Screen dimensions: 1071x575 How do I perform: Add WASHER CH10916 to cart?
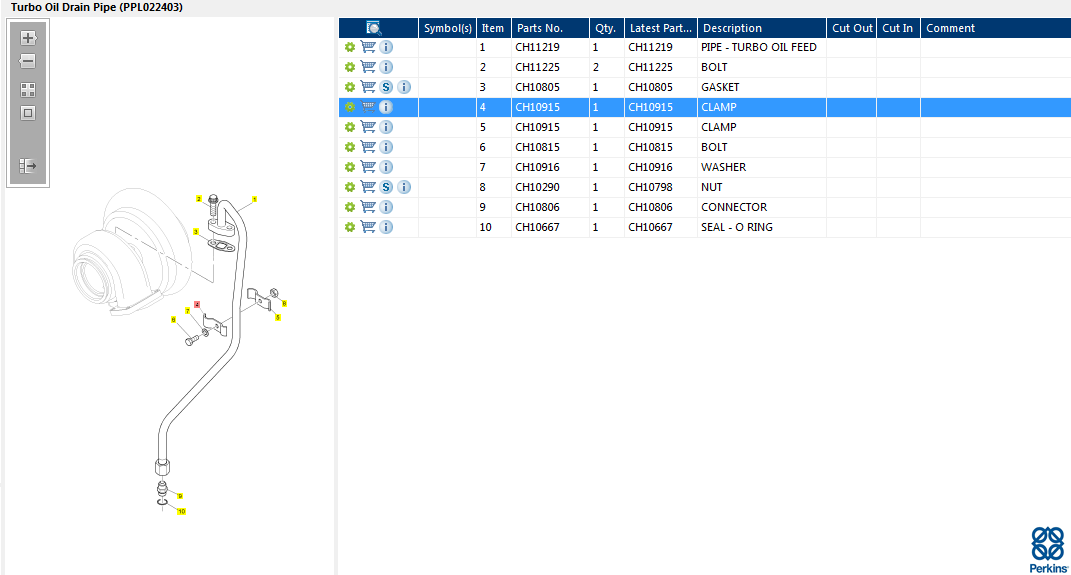pyautogui.click(x=368, y=167)
